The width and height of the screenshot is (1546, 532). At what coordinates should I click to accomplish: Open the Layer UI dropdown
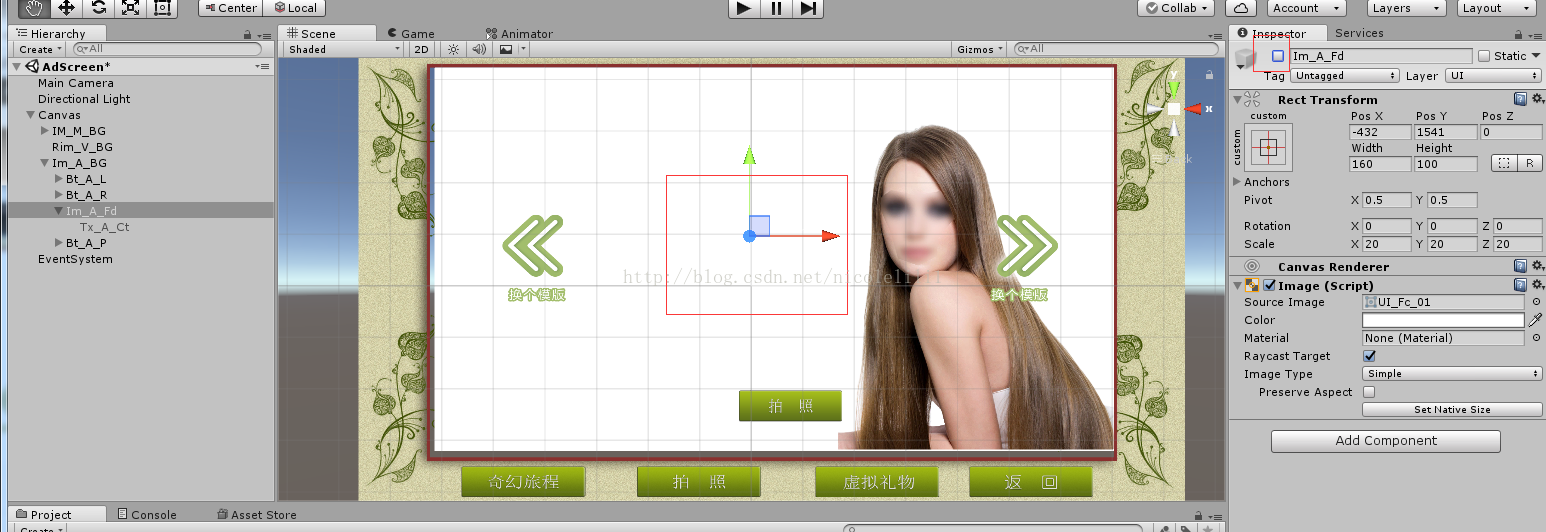(1492, 75)
